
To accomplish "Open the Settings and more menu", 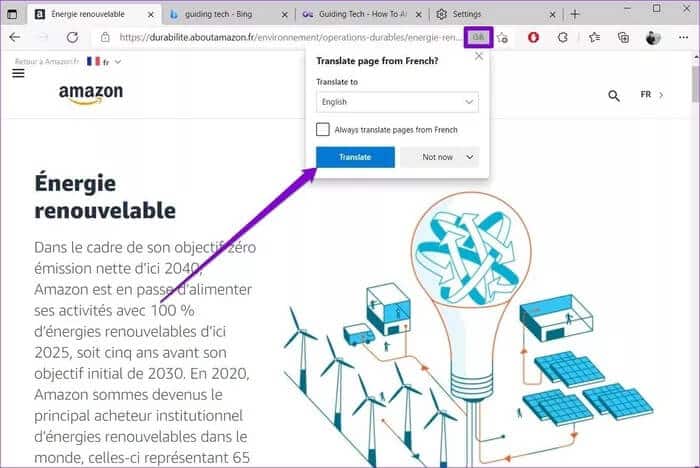I will 683,38.
